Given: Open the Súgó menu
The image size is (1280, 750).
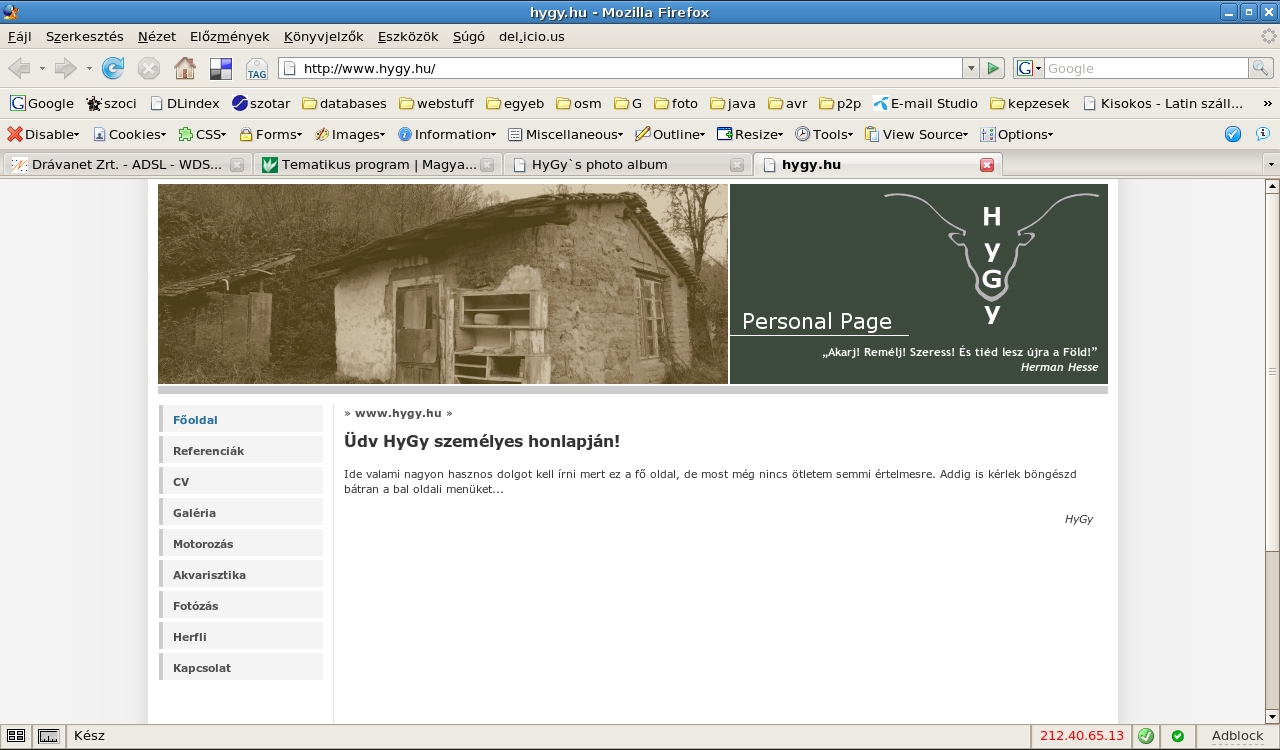Looking at the screenshot, I should click(469, 36).
